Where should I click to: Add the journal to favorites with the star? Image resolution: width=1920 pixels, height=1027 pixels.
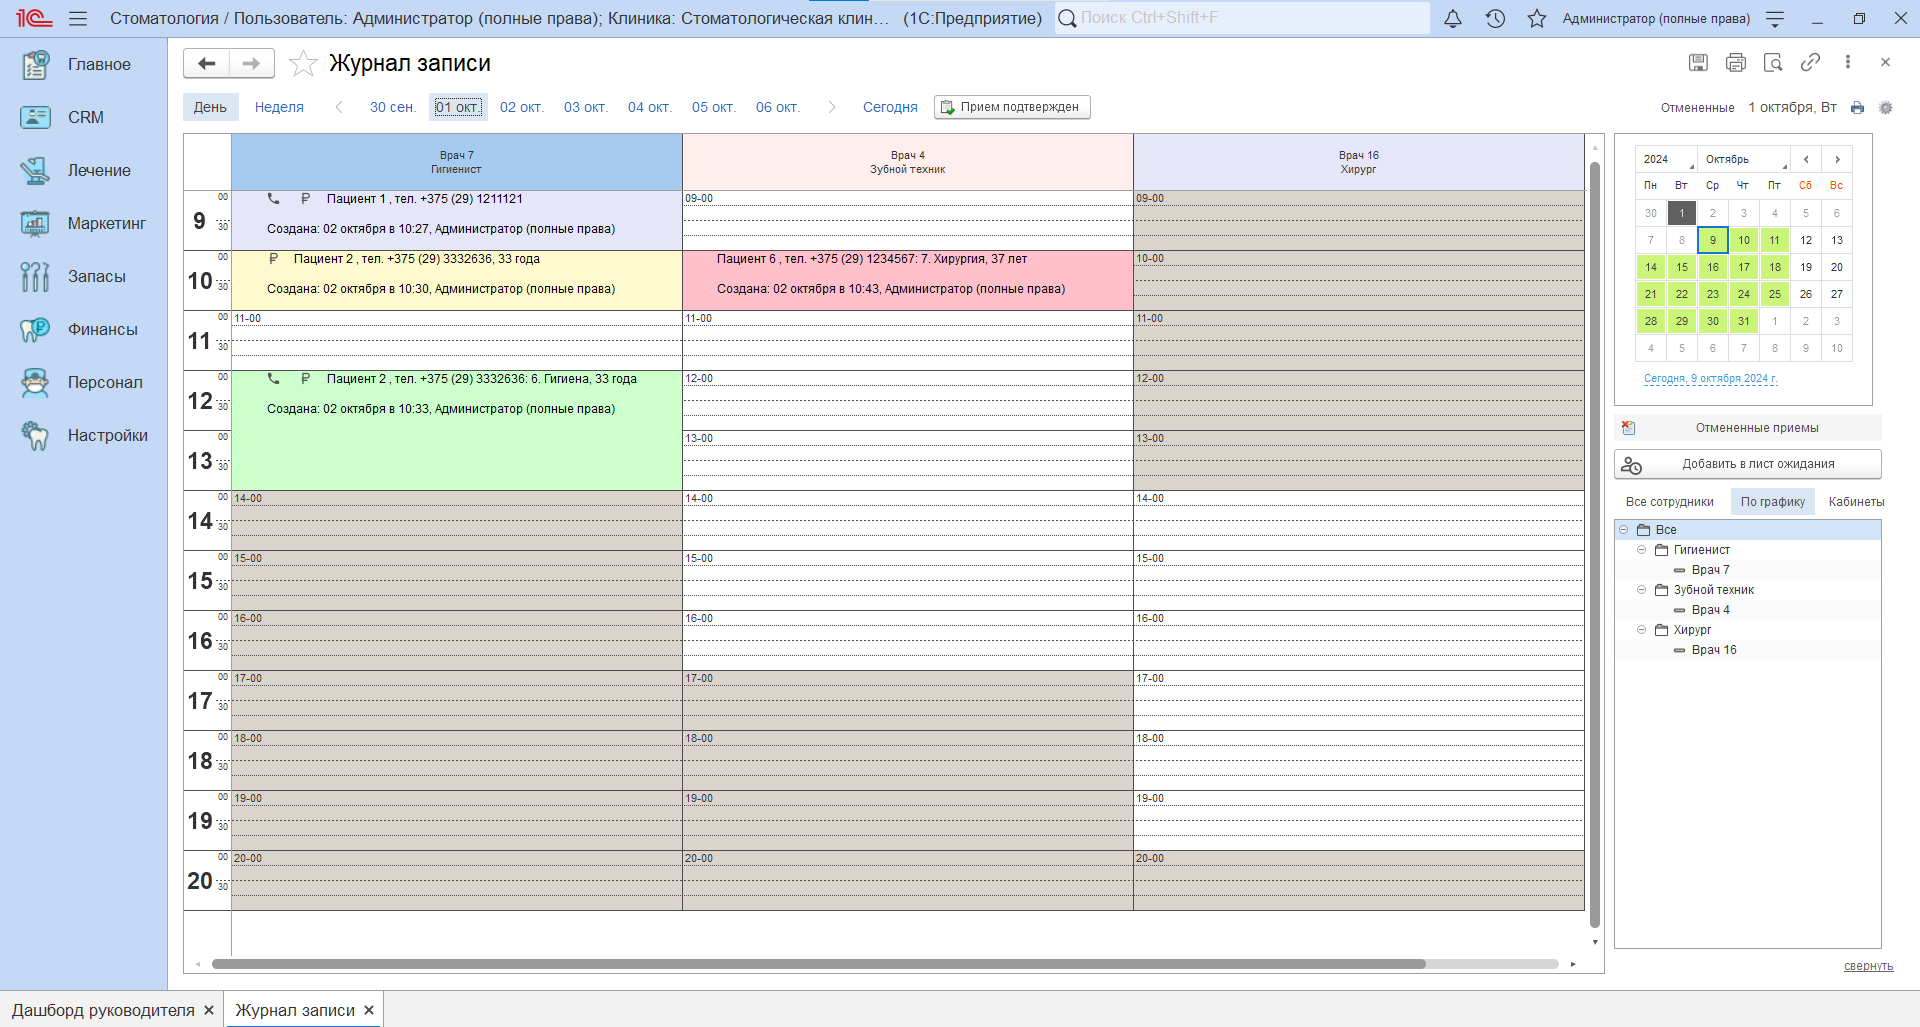click(303, 64)
